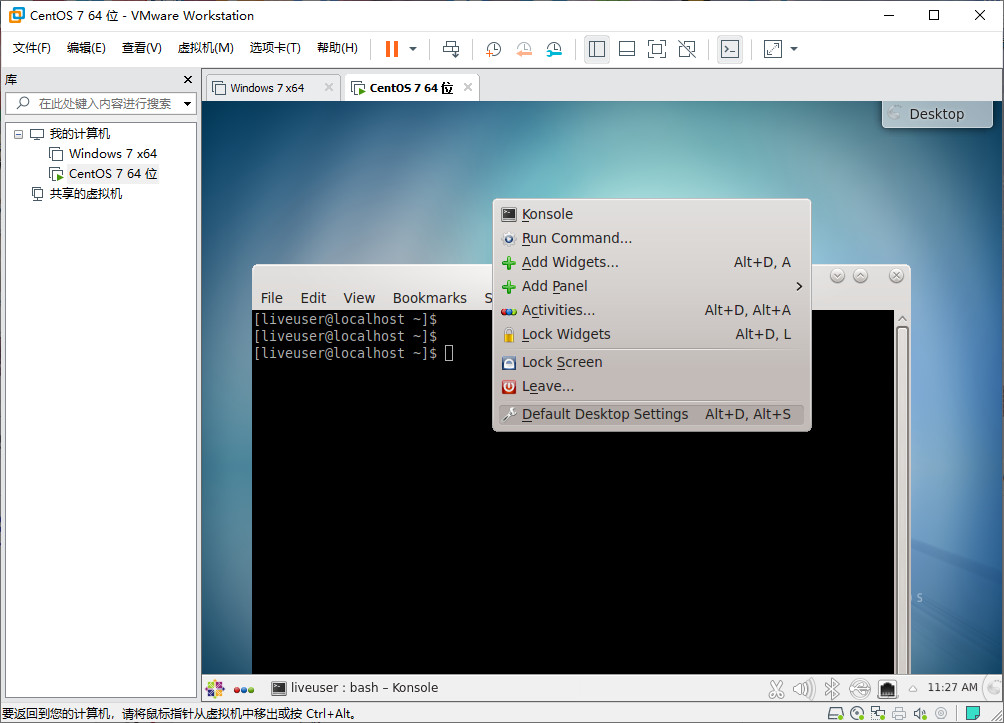Open the 文件(F) menu

click(31, 48)
